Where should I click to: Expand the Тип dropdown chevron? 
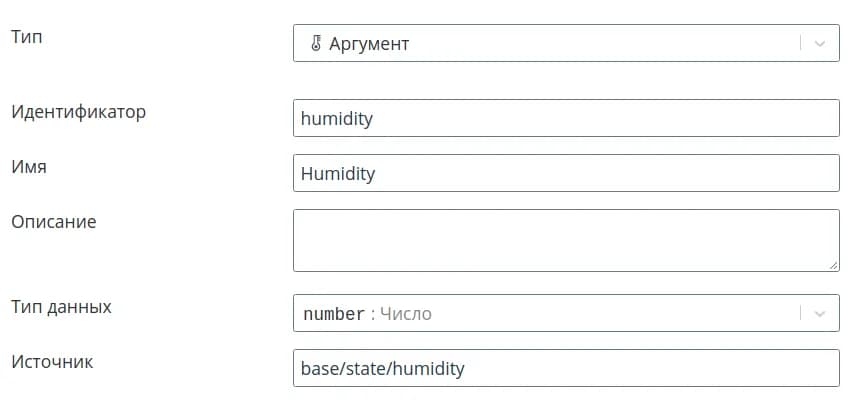click(x=820, y=44)
